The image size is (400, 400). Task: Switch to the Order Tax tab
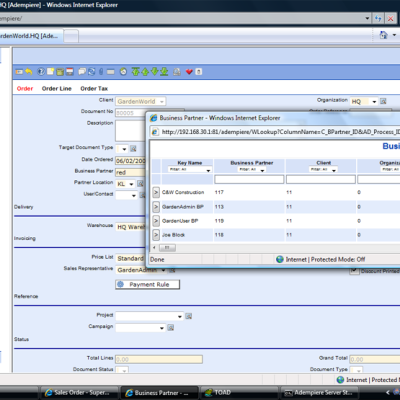pos(94,88)
